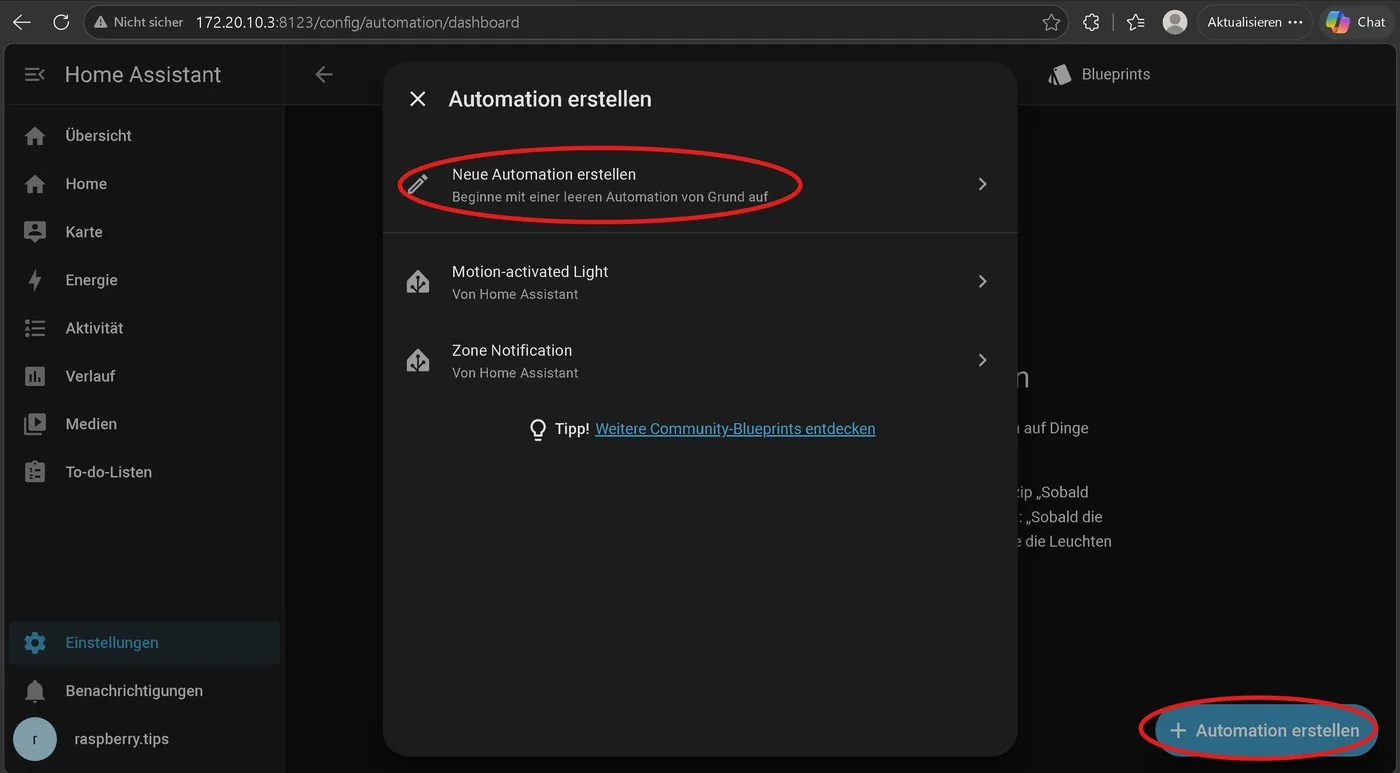Close the Automation erstellen dialog
The height and width of the screenshot is (773, 1400).
pyautogui.click(x=418, y=99)
